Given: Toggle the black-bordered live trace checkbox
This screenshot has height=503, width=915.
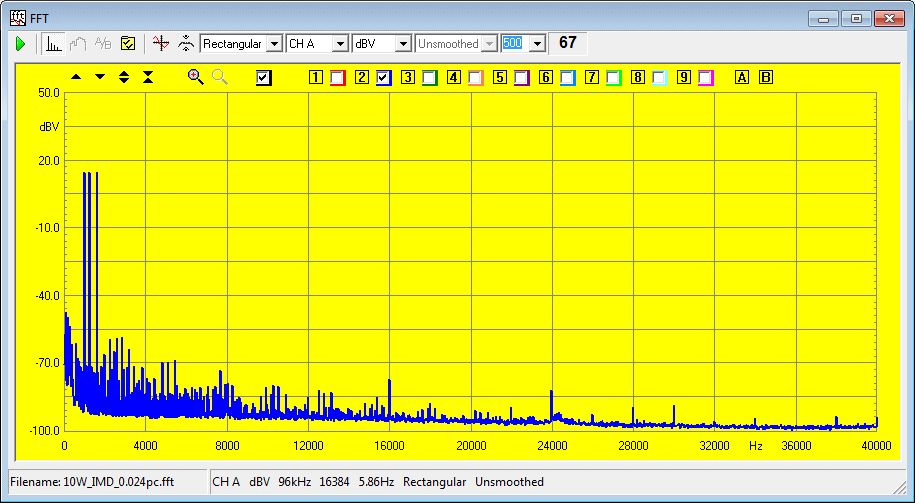Looking at the screenshot, I should click(x=264, y=78).
